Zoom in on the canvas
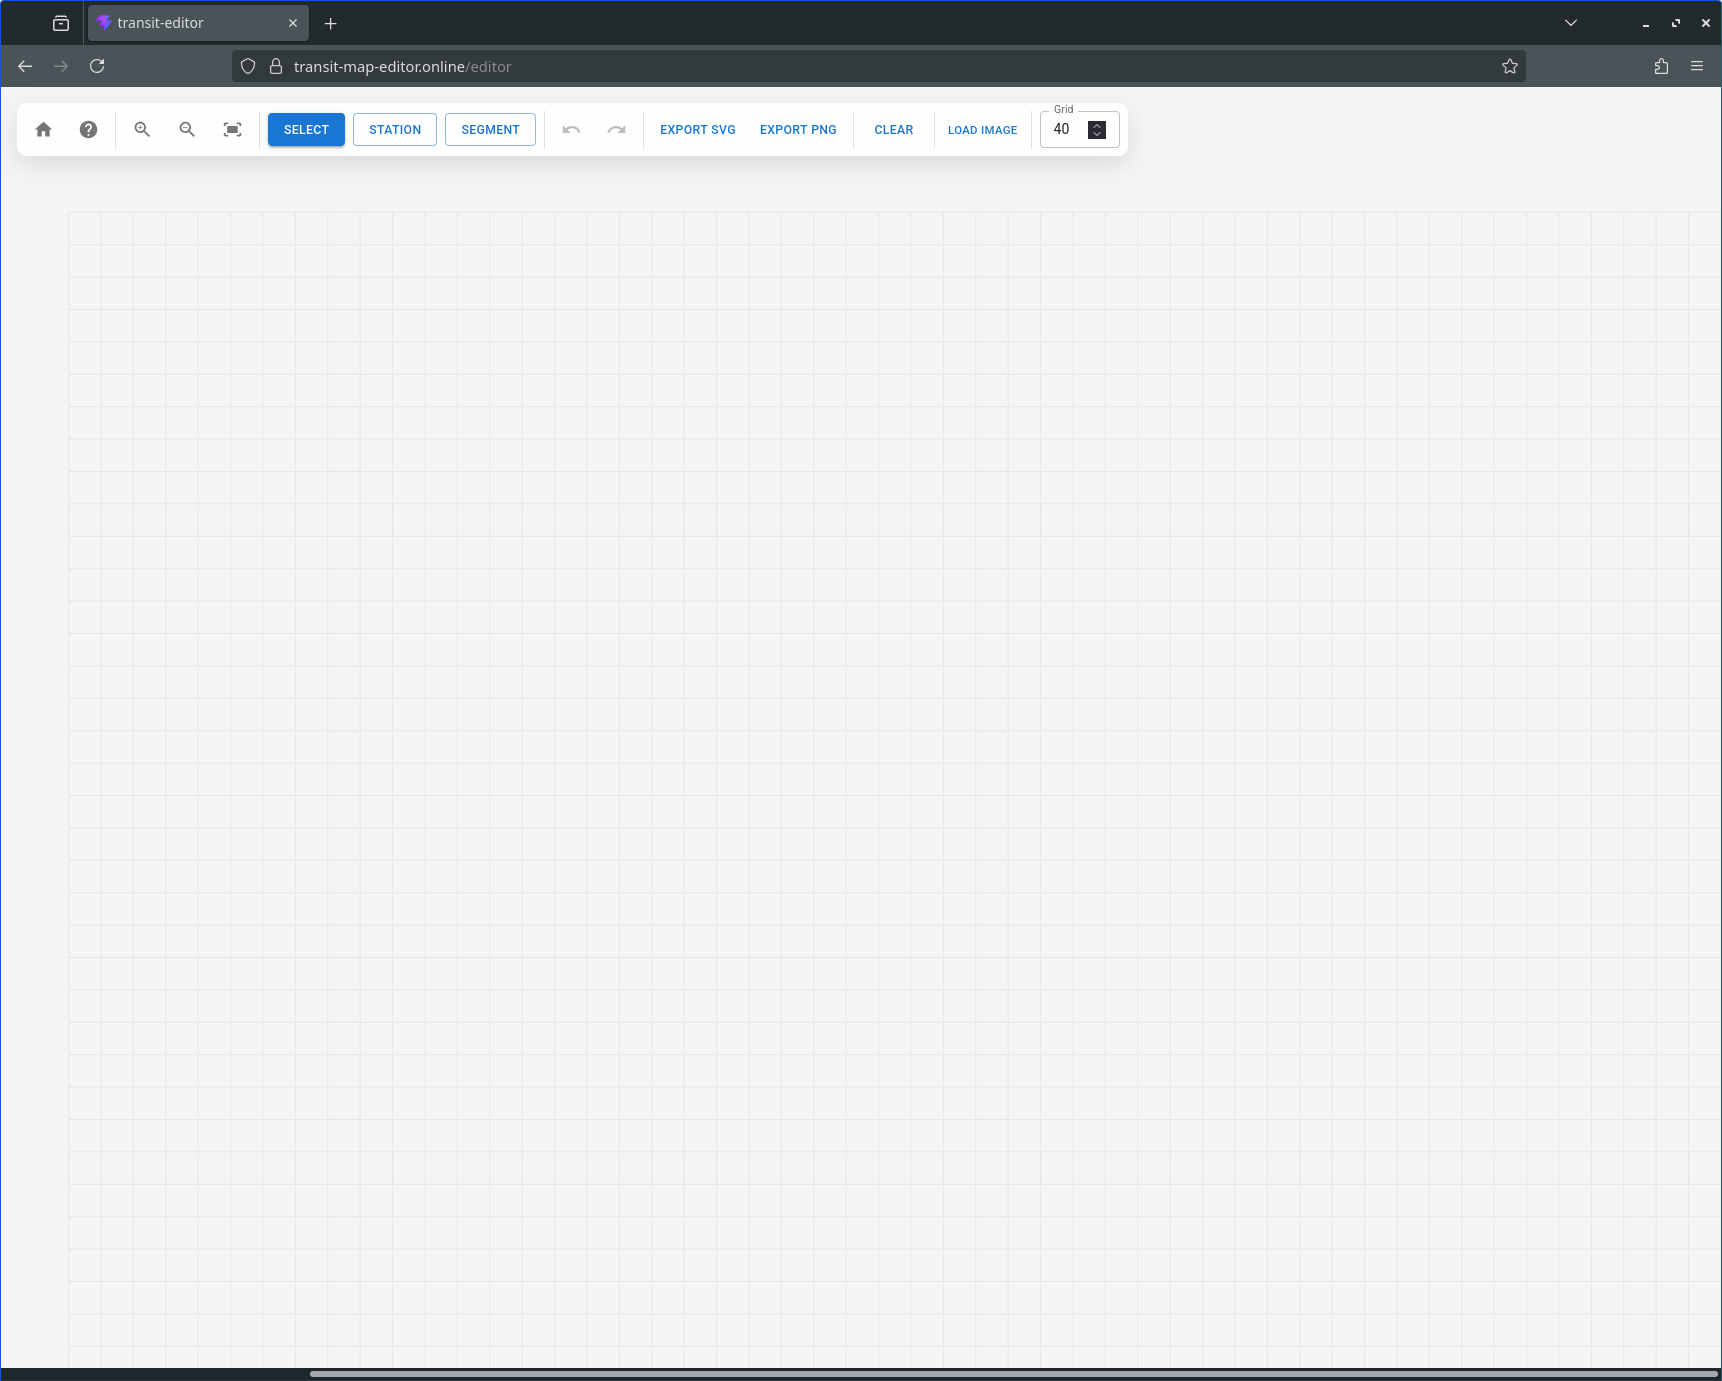1722x1381 pixels. 142,130
